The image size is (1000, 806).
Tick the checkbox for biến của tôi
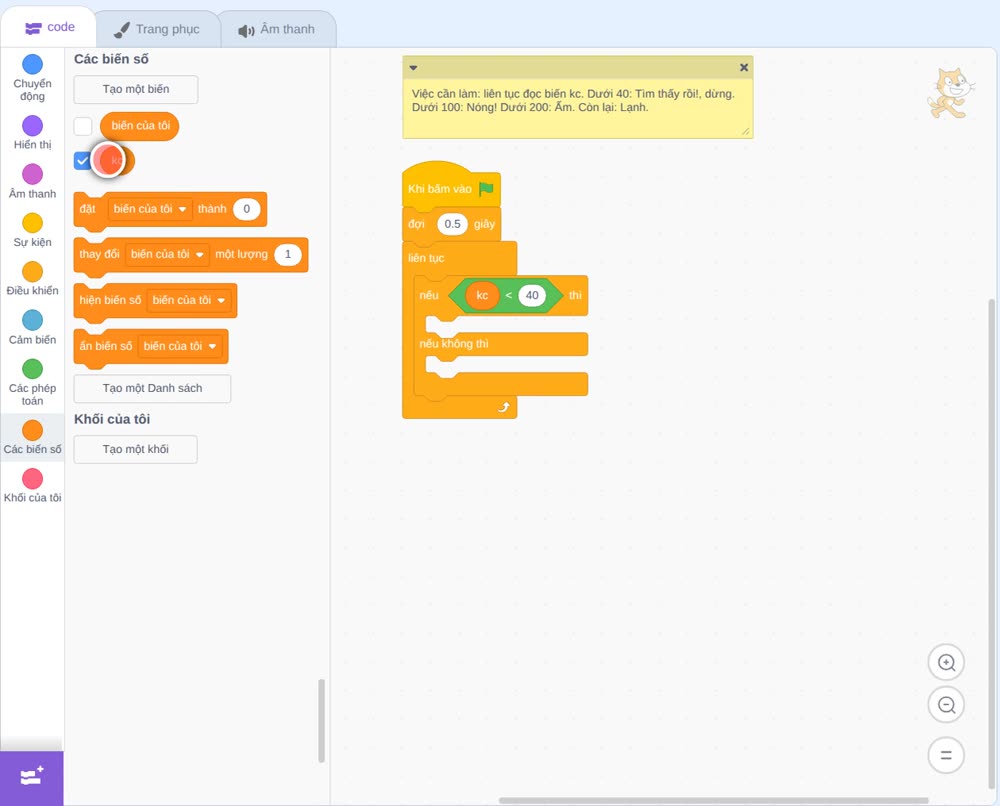(x=83, y=126)
